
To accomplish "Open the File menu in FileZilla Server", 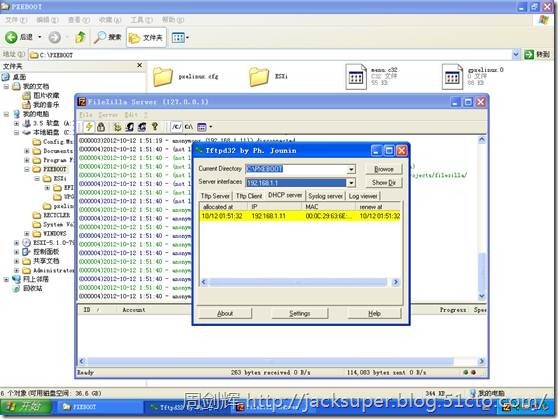I will click(x=86, y=115).
